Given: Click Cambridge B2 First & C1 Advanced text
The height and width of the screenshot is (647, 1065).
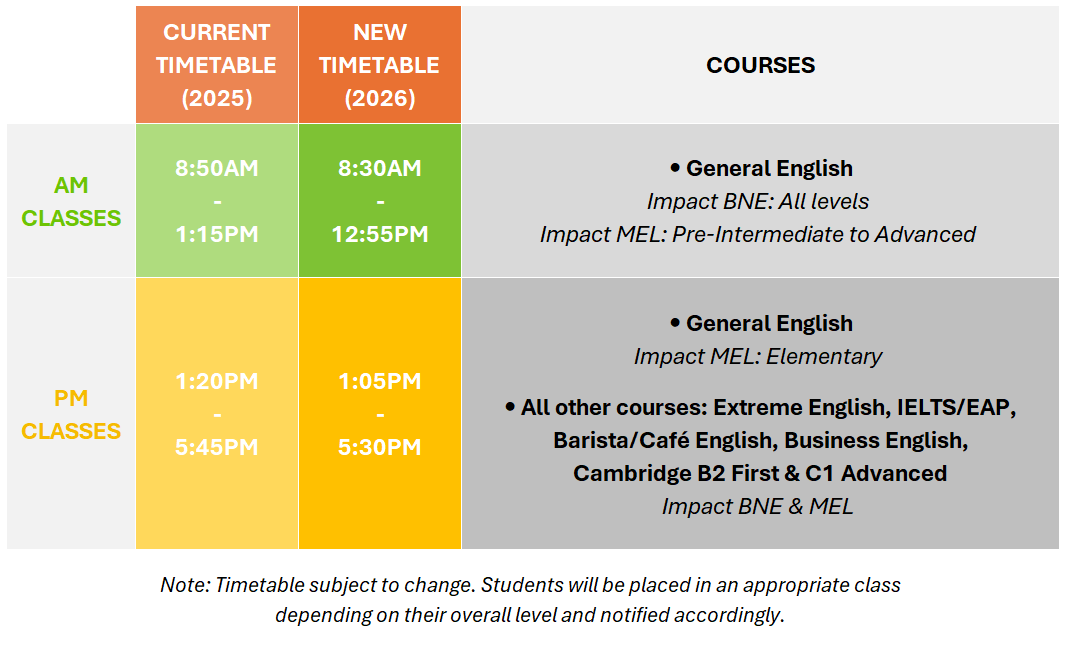Looking at the screenshot, I should pyautogui.click(x=760, y=473).
